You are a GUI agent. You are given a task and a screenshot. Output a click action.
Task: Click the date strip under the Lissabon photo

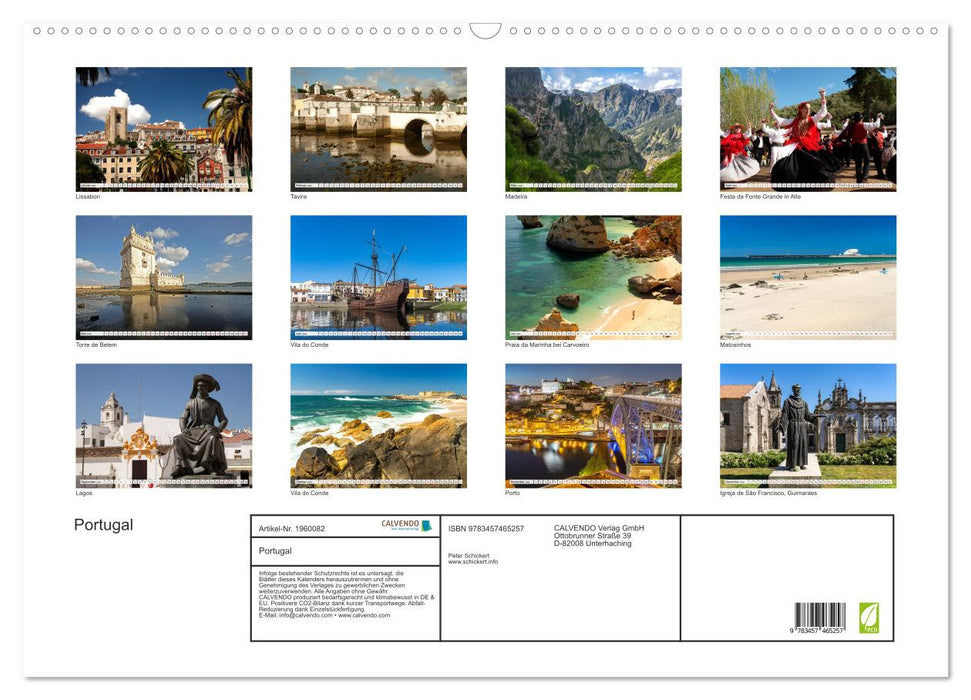(164, 184)
